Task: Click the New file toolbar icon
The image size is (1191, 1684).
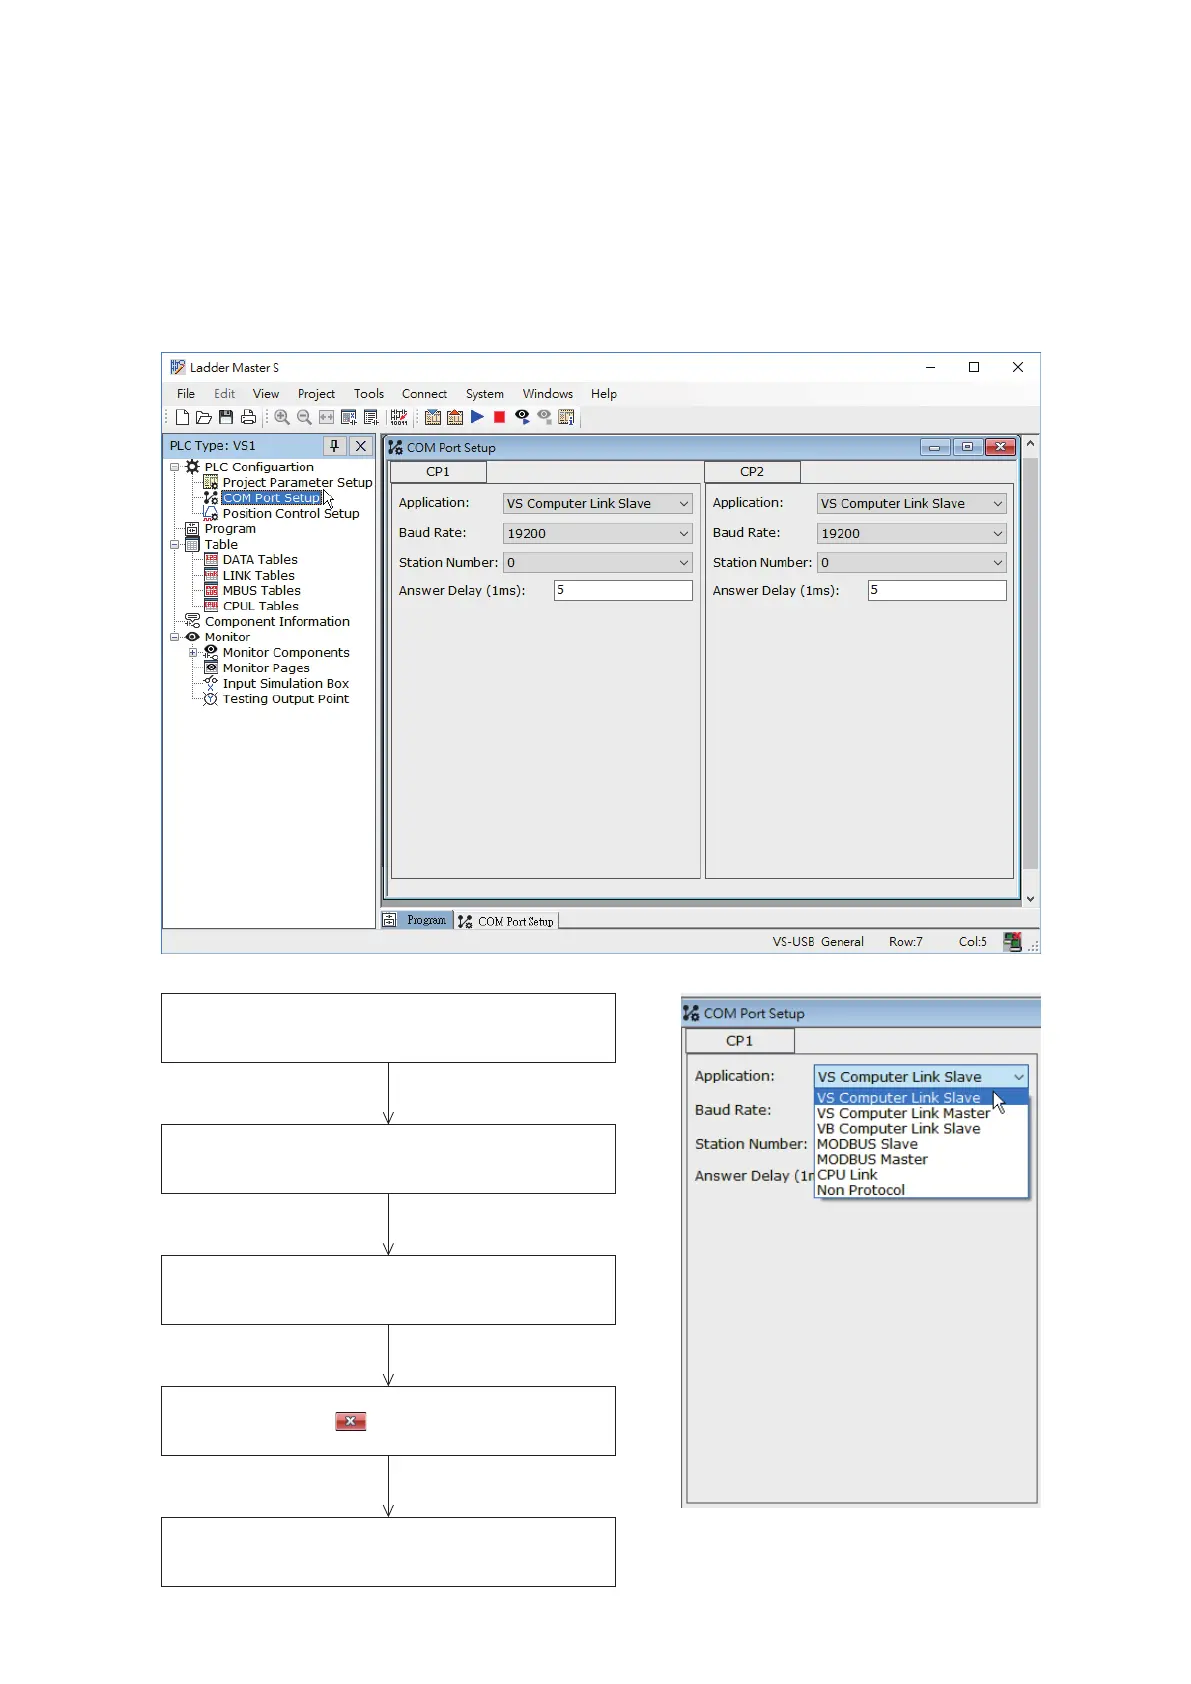Action: pos(182,418)
